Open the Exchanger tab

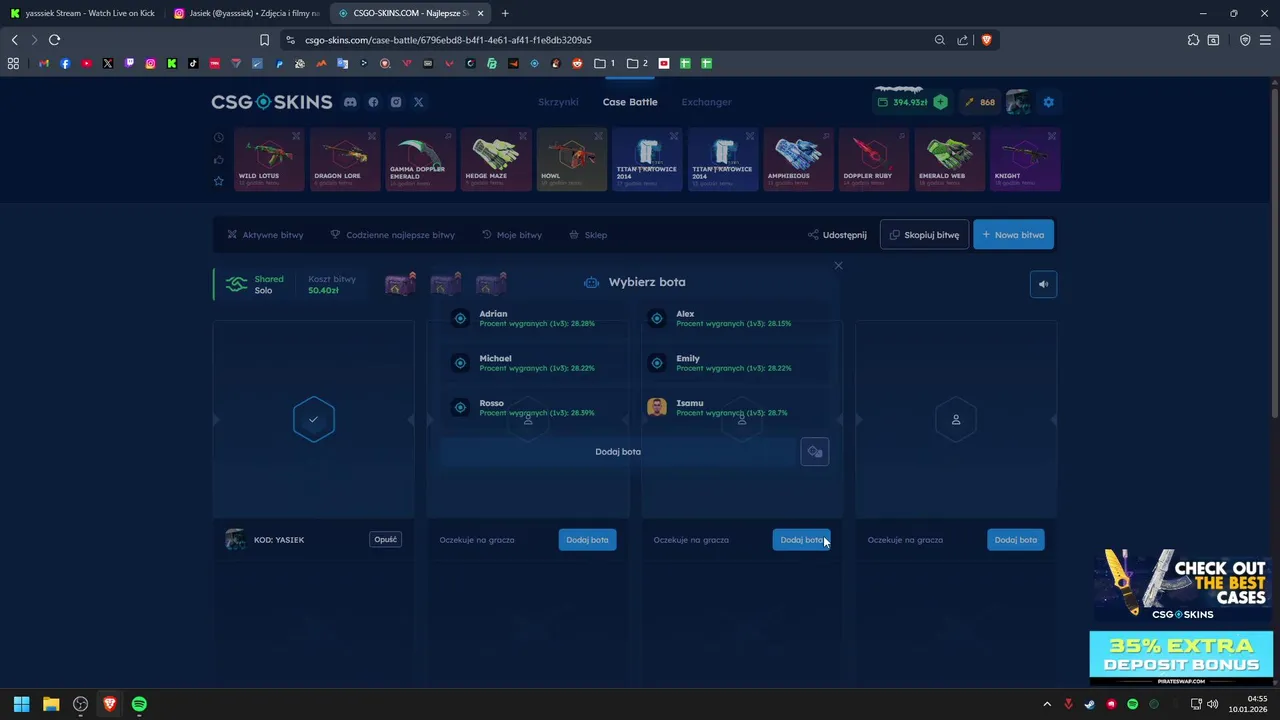click(706, 102)
